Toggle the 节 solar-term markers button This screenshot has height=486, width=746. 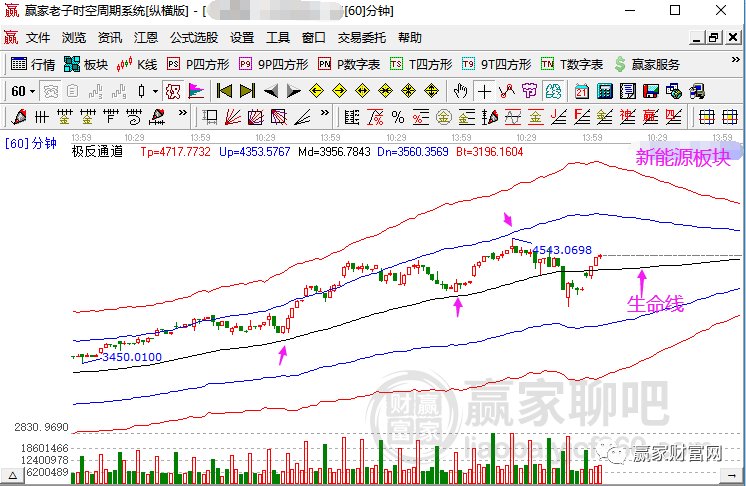529,91
